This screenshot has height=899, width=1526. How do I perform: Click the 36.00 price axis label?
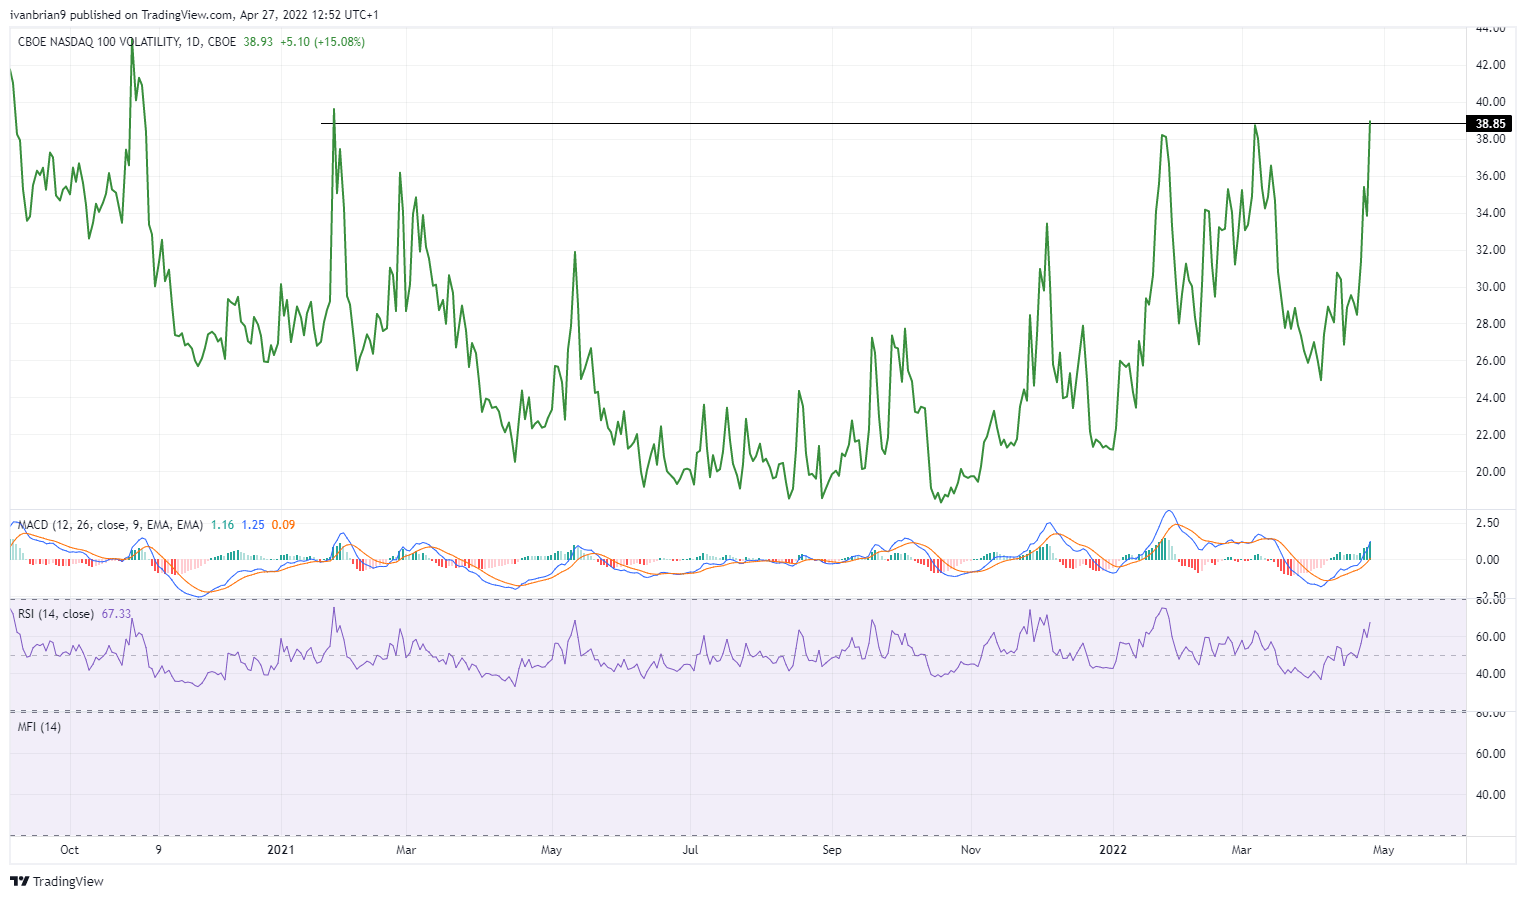click(x=1490, y=176)
